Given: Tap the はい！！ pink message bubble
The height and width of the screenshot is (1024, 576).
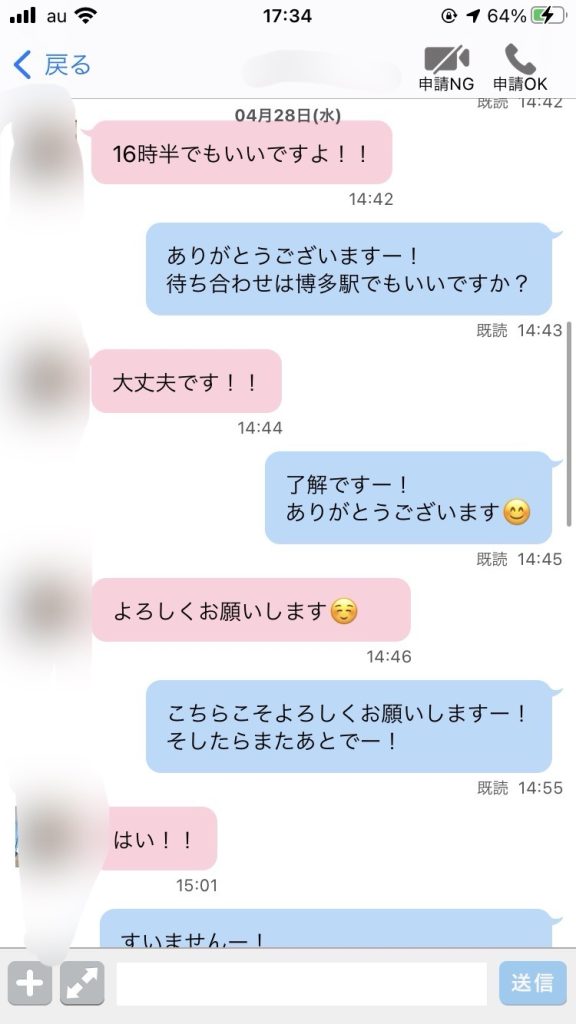Looking at the screenshot, I should 158,839.
